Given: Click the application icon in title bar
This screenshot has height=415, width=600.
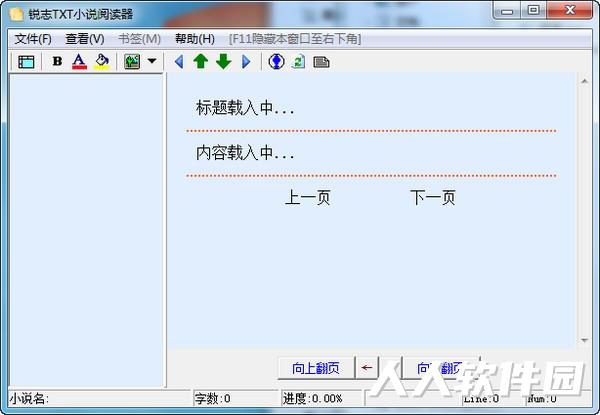Looking at the screenshot, I should click(17, 14).
